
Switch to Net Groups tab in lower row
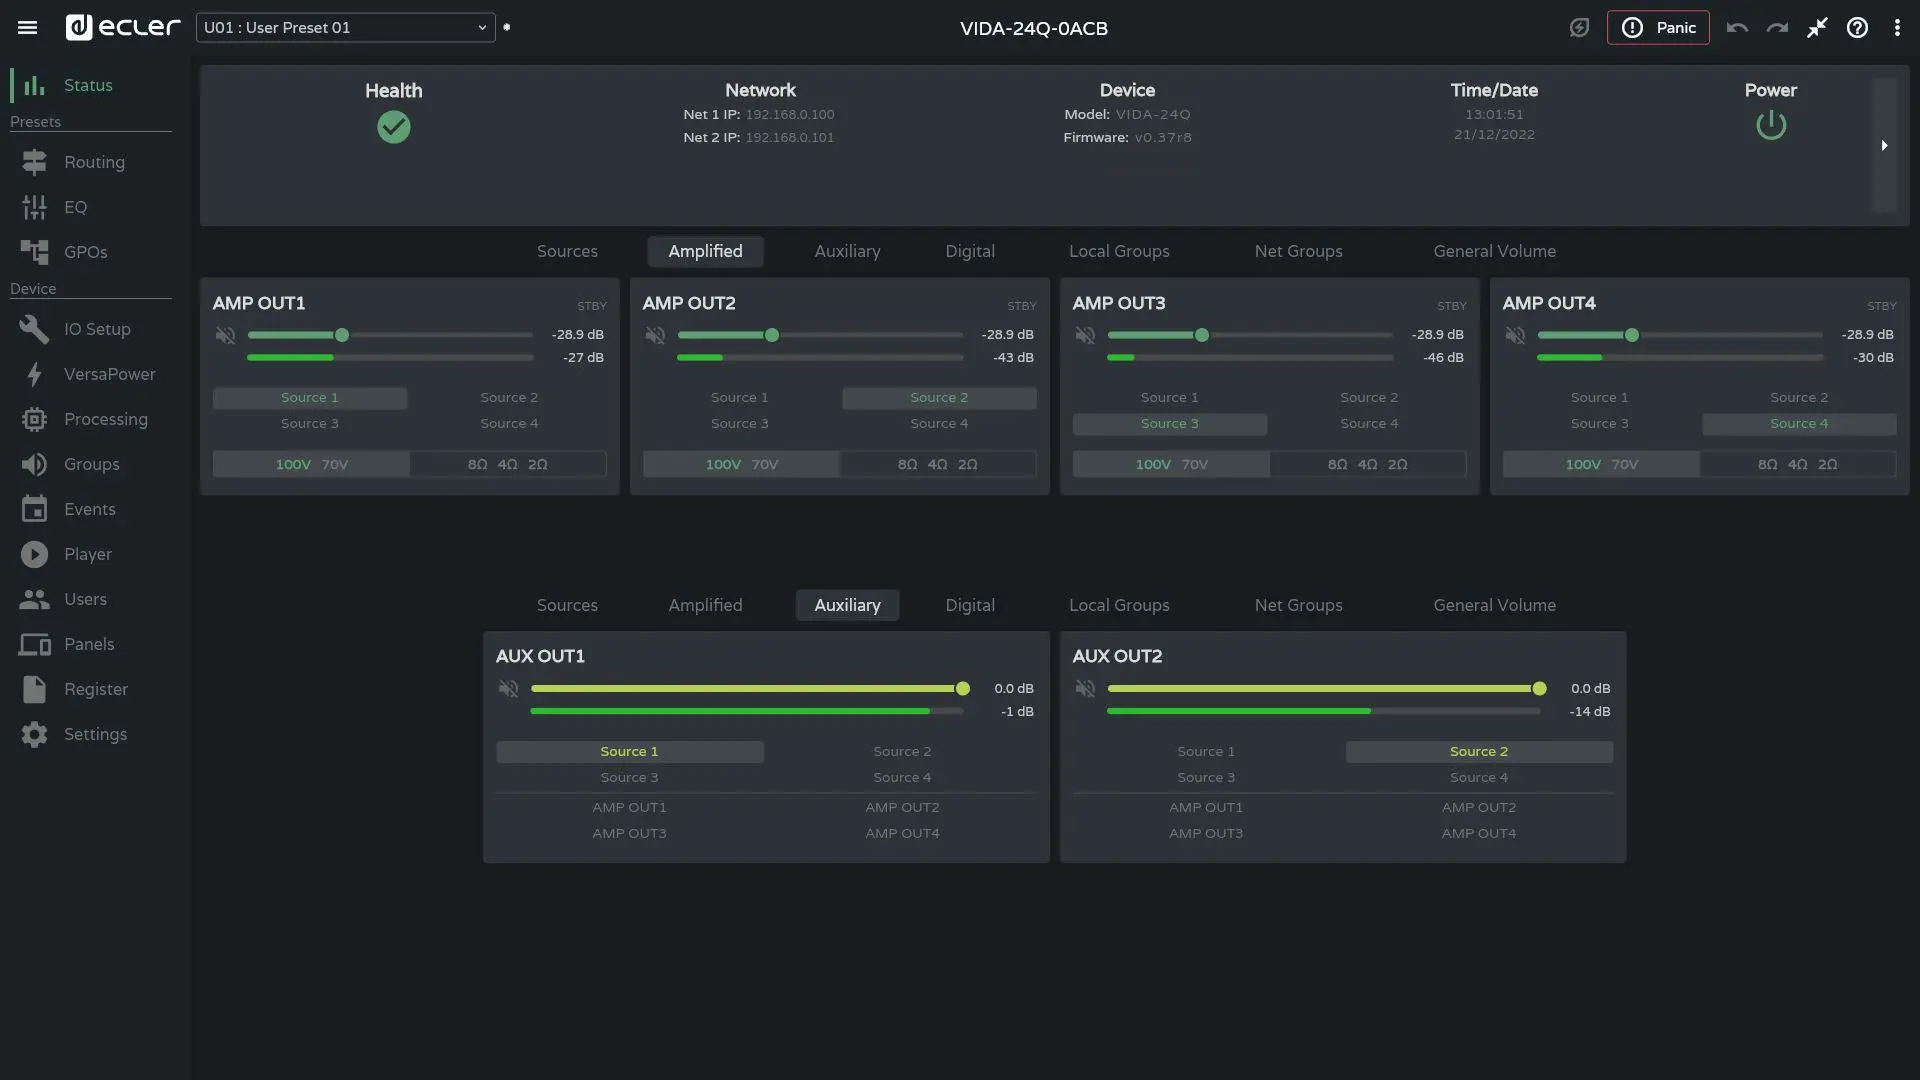(x=1298, y=605)
